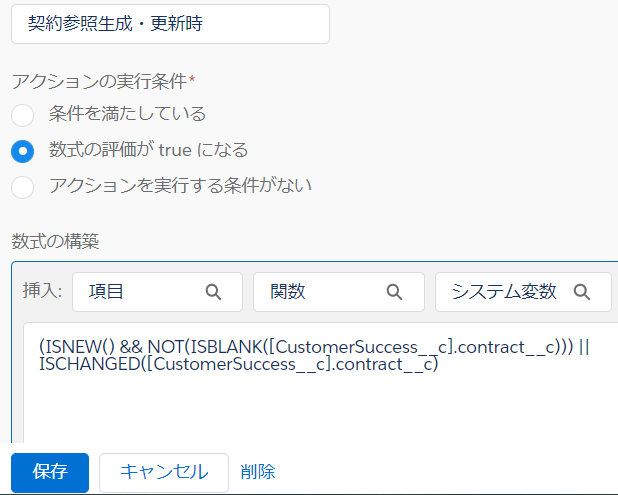Click the search icon in 項目 field
The width and height of the screenshot is (618, 495).
tap(213, 292)
